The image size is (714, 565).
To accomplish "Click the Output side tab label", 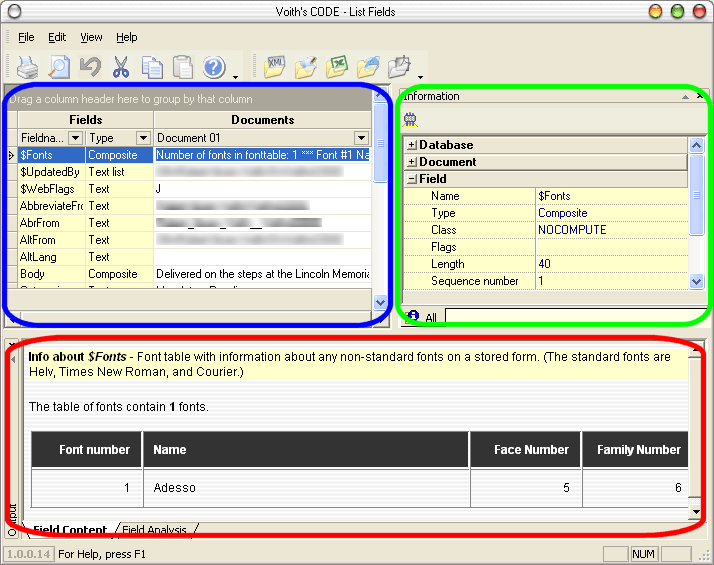I will 12,519.
